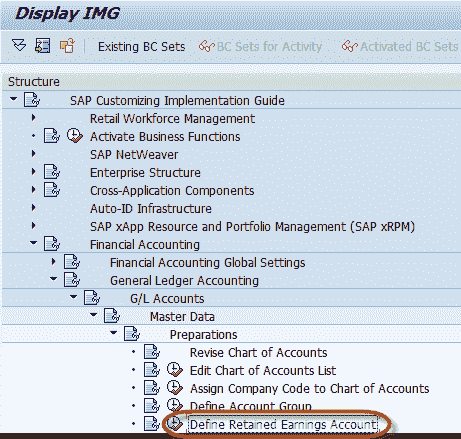Collapse G/L Accounts node
The height and width of the screenshot is (439, 461).
tap(73, 297)
